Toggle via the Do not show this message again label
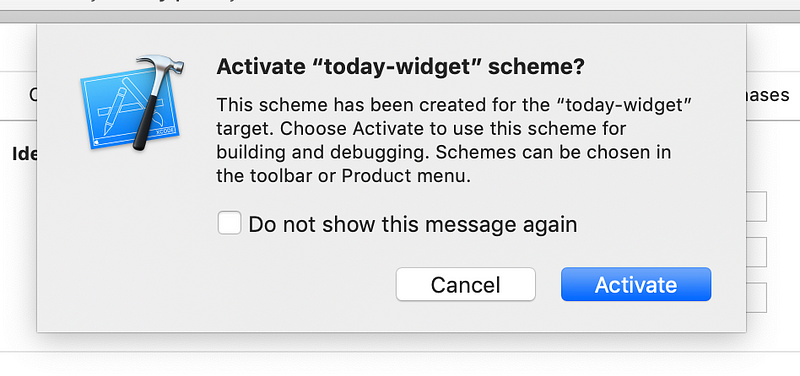This screenshot has height=376, width=800. click(412, 224)
